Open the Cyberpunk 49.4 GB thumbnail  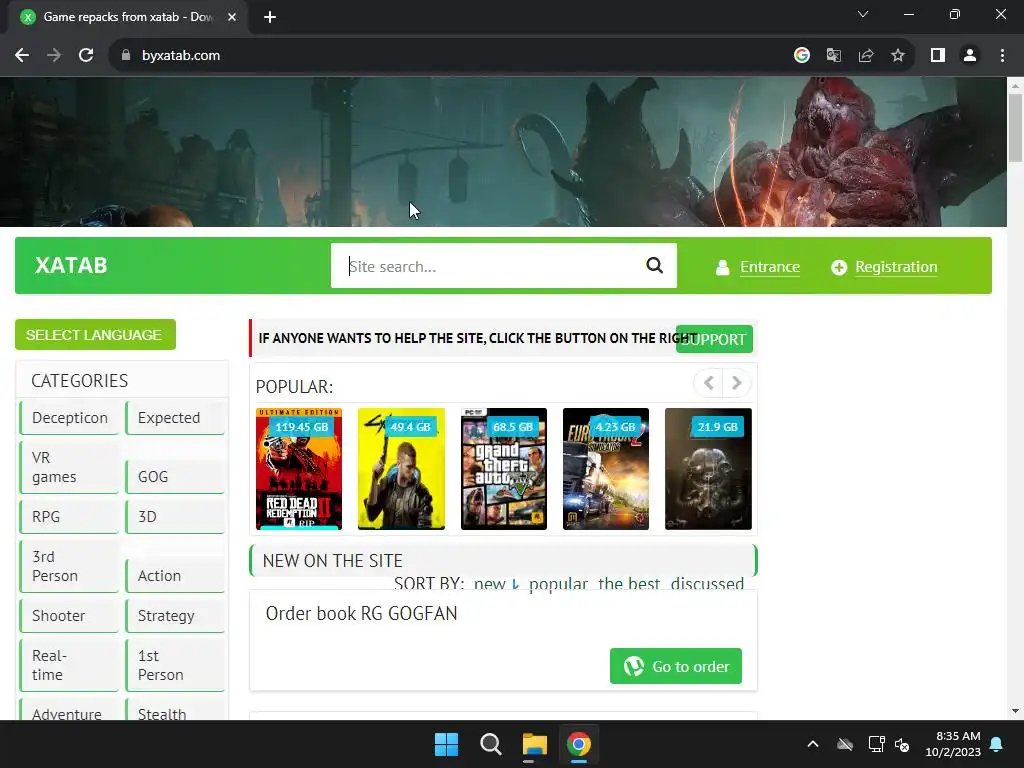pos(401,469)
